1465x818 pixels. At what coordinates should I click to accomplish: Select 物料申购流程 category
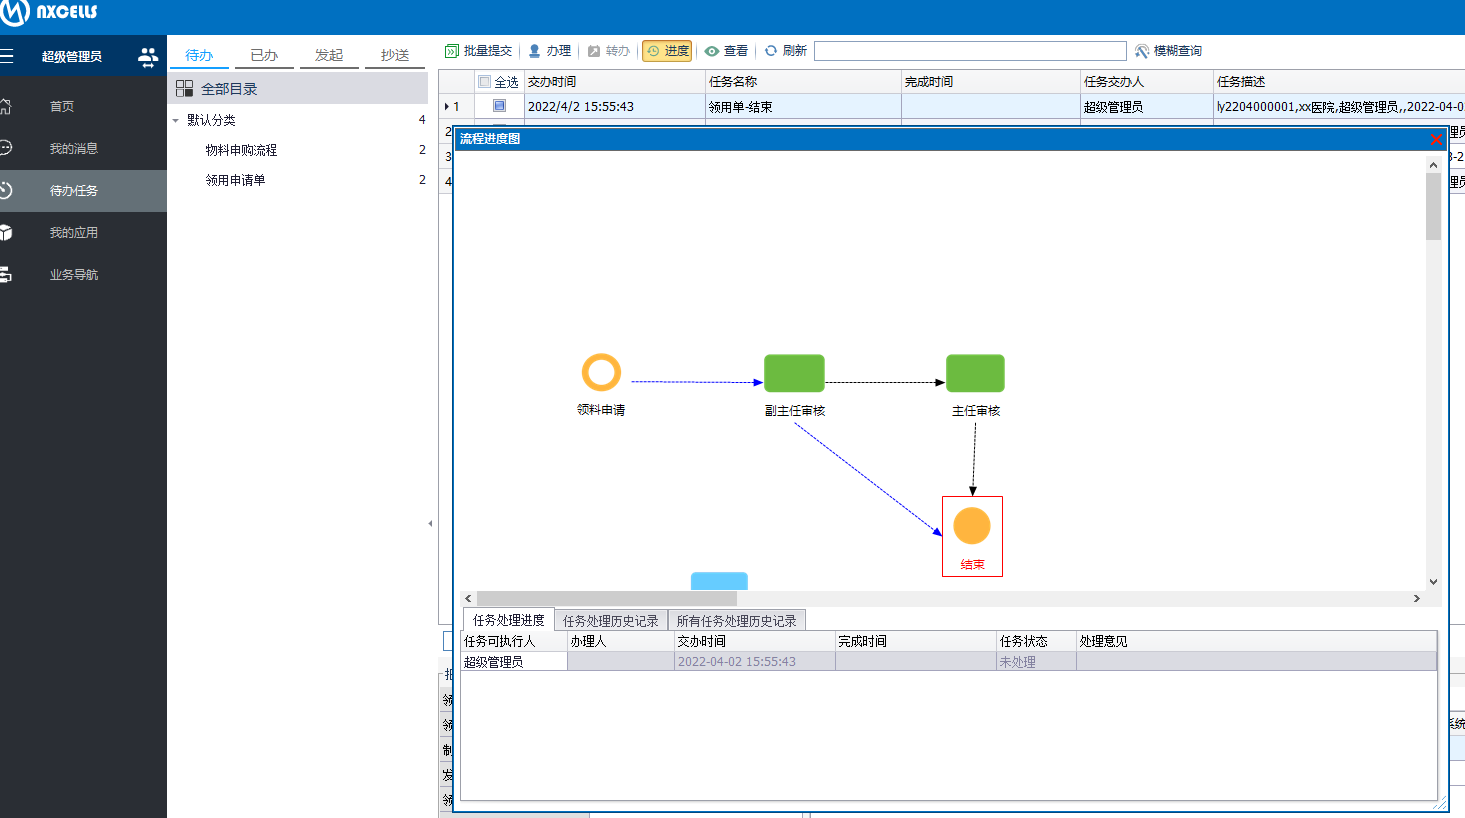point(241,150)
